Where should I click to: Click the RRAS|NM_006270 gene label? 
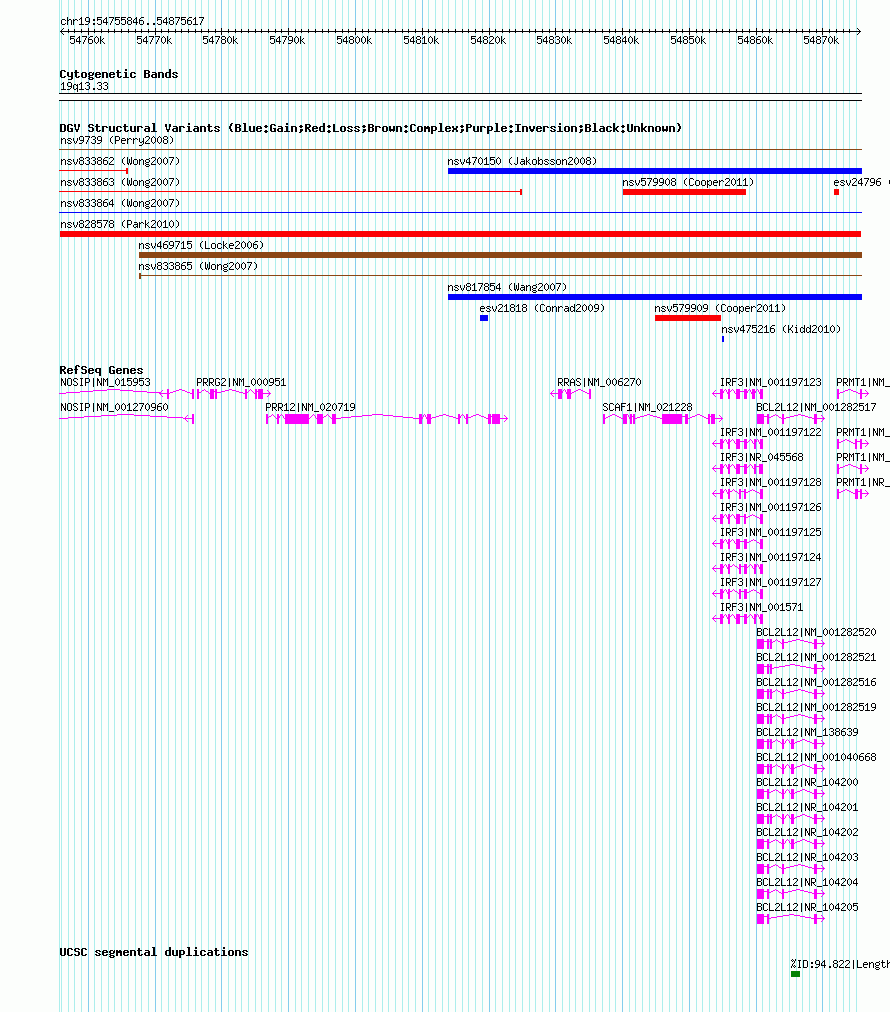(600, 382)
